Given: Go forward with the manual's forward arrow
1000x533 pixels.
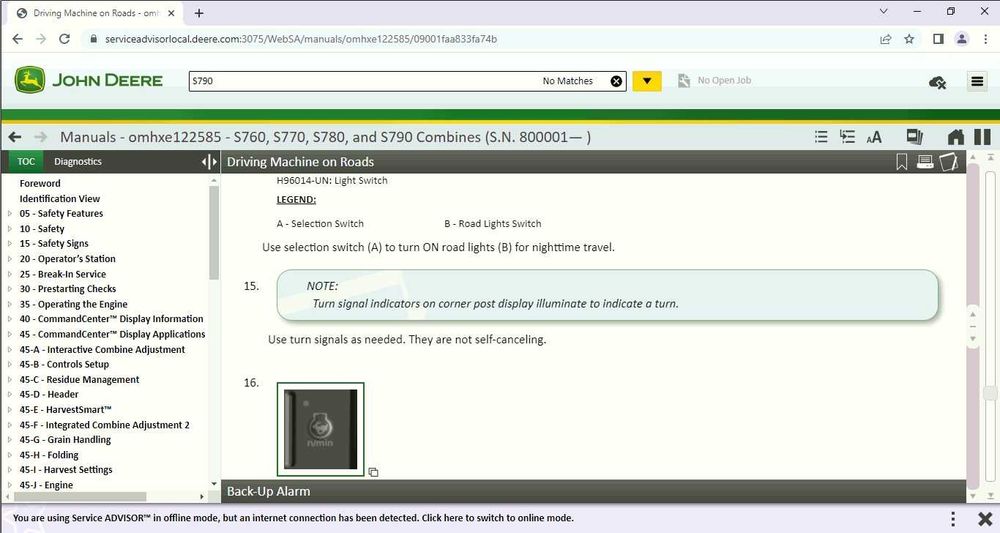Looking at the screenshot, I should click(x=40, y=137).
